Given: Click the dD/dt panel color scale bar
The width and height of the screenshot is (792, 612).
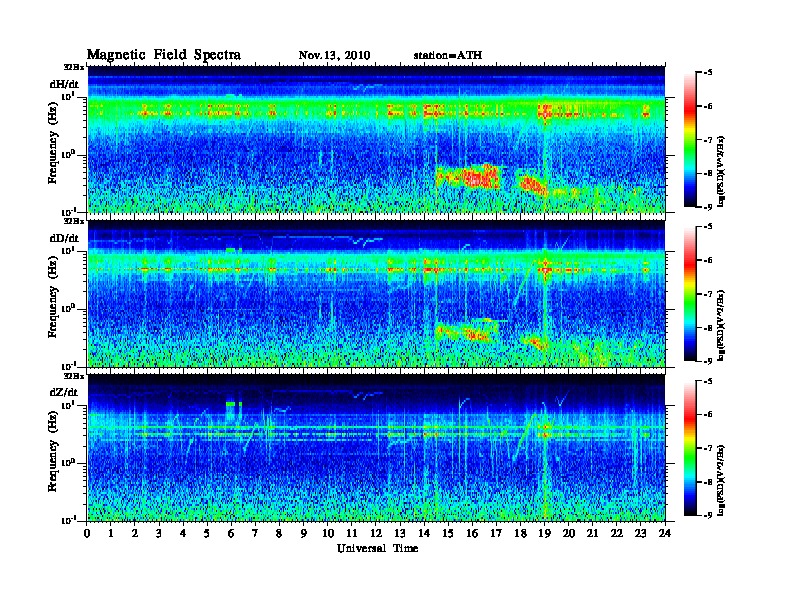Looking at the screenshot, I should click(690, 294).
